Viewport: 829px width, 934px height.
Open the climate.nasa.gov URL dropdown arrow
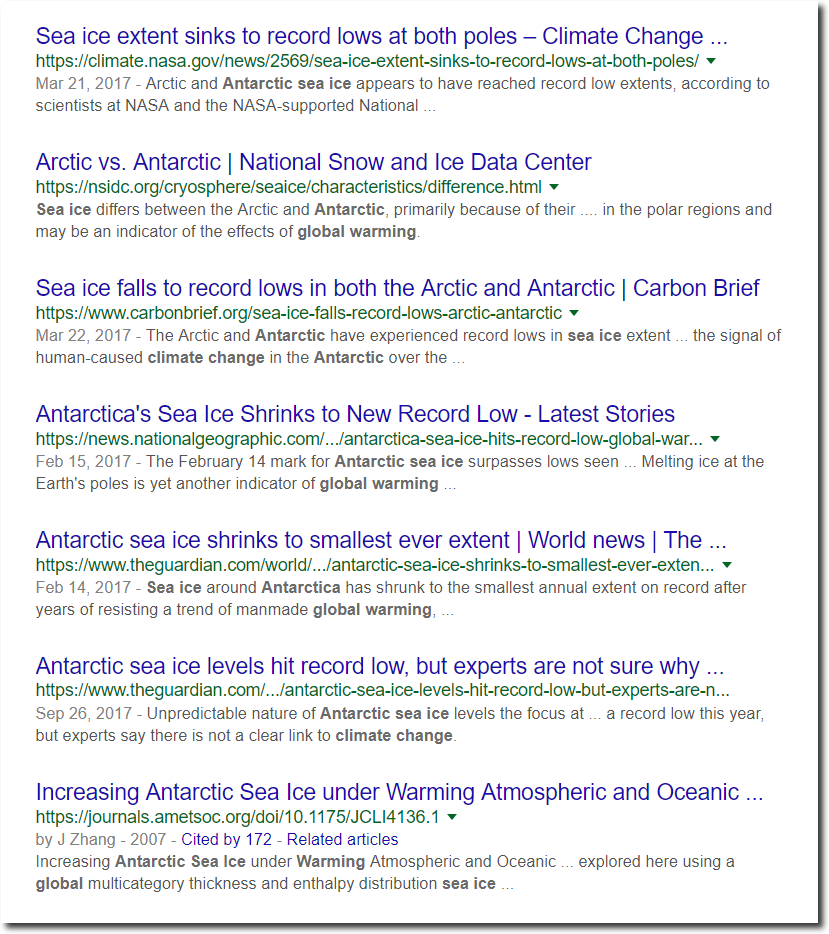711,61
